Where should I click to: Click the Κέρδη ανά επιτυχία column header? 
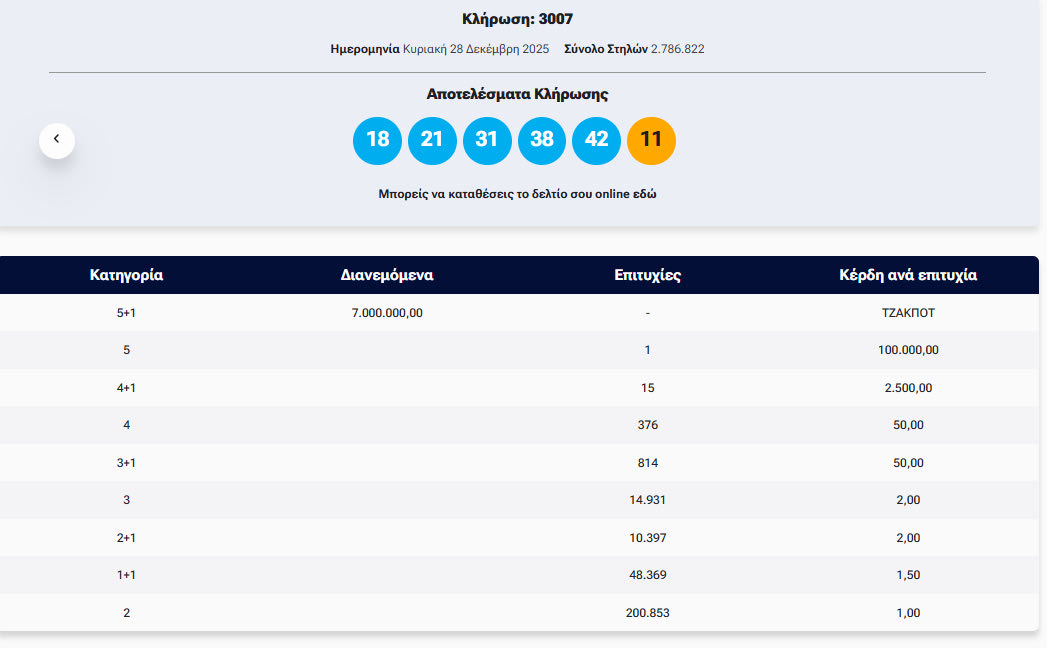pyautogui.click(x=908, y=275)
